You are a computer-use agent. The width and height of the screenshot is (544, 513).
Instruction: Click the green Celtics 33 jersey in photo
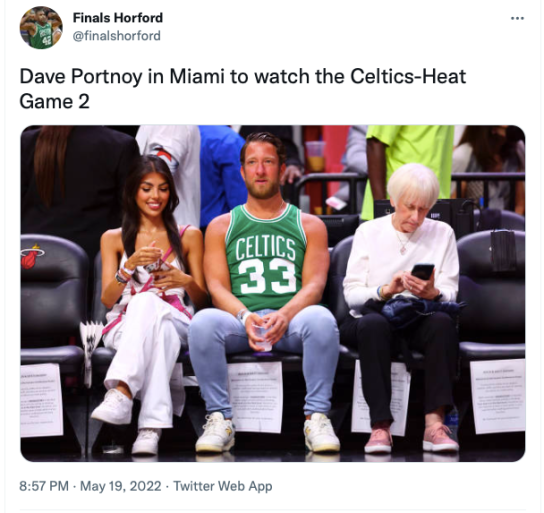pyautogui.click(x=266, y=258)
